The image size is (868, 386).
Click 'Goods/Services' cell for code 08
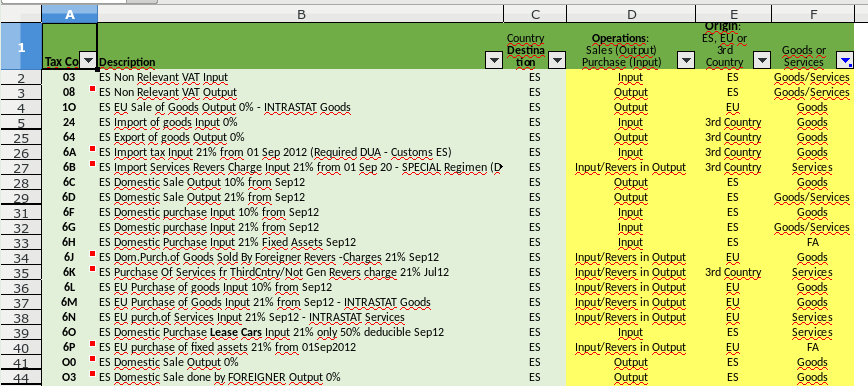pos(813,92)
